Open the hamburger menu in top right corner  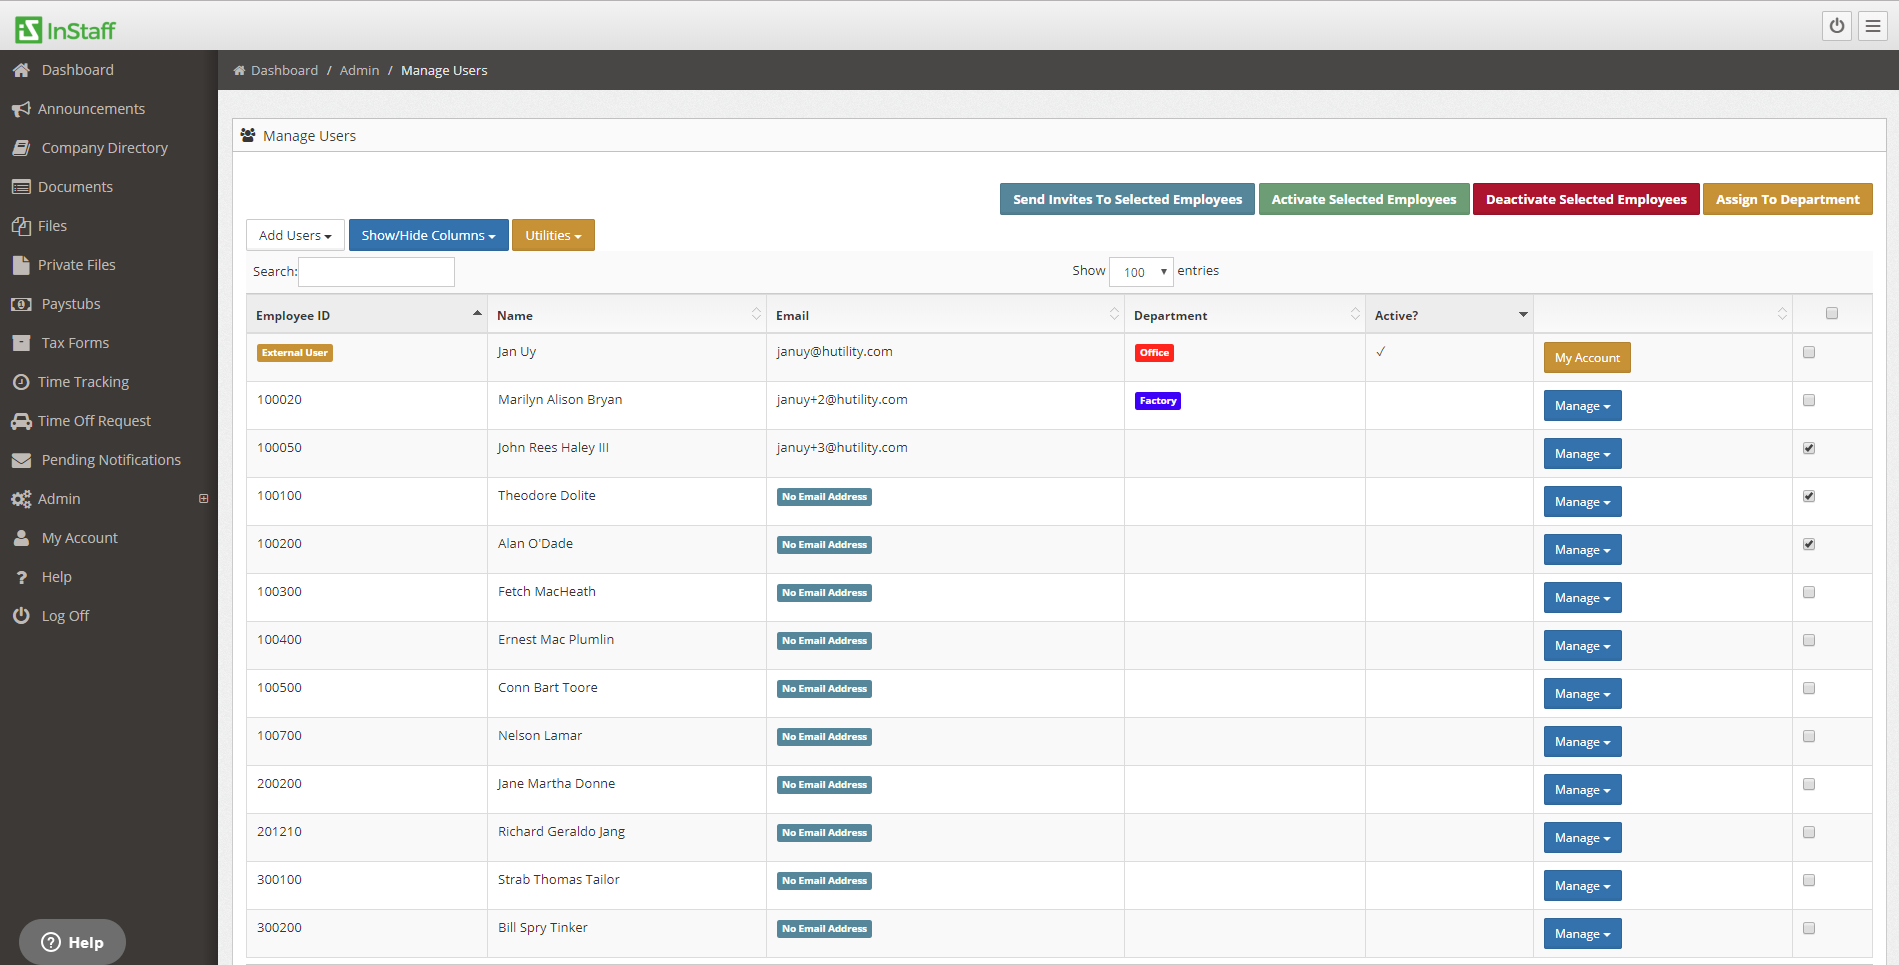coord(1871,26)
